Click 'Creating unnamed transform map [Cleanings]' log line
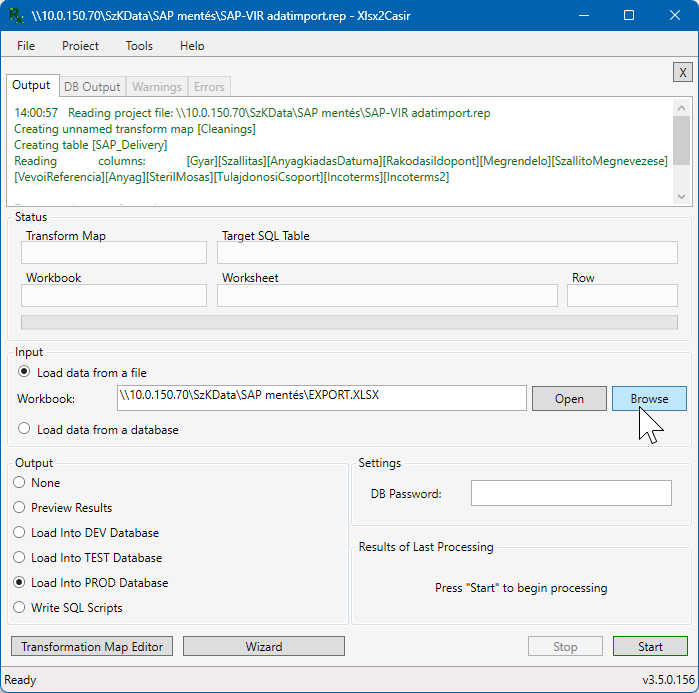Viewport: 699px width, 693px height. click(135, 129)
